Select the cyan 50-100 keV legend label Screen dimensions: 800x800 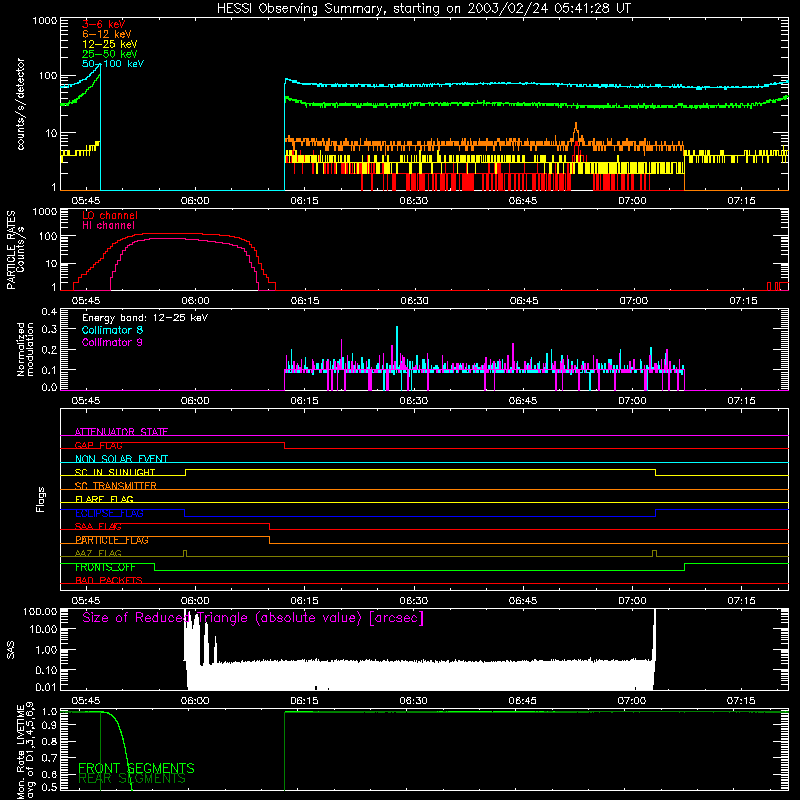(x=113, y=64)
